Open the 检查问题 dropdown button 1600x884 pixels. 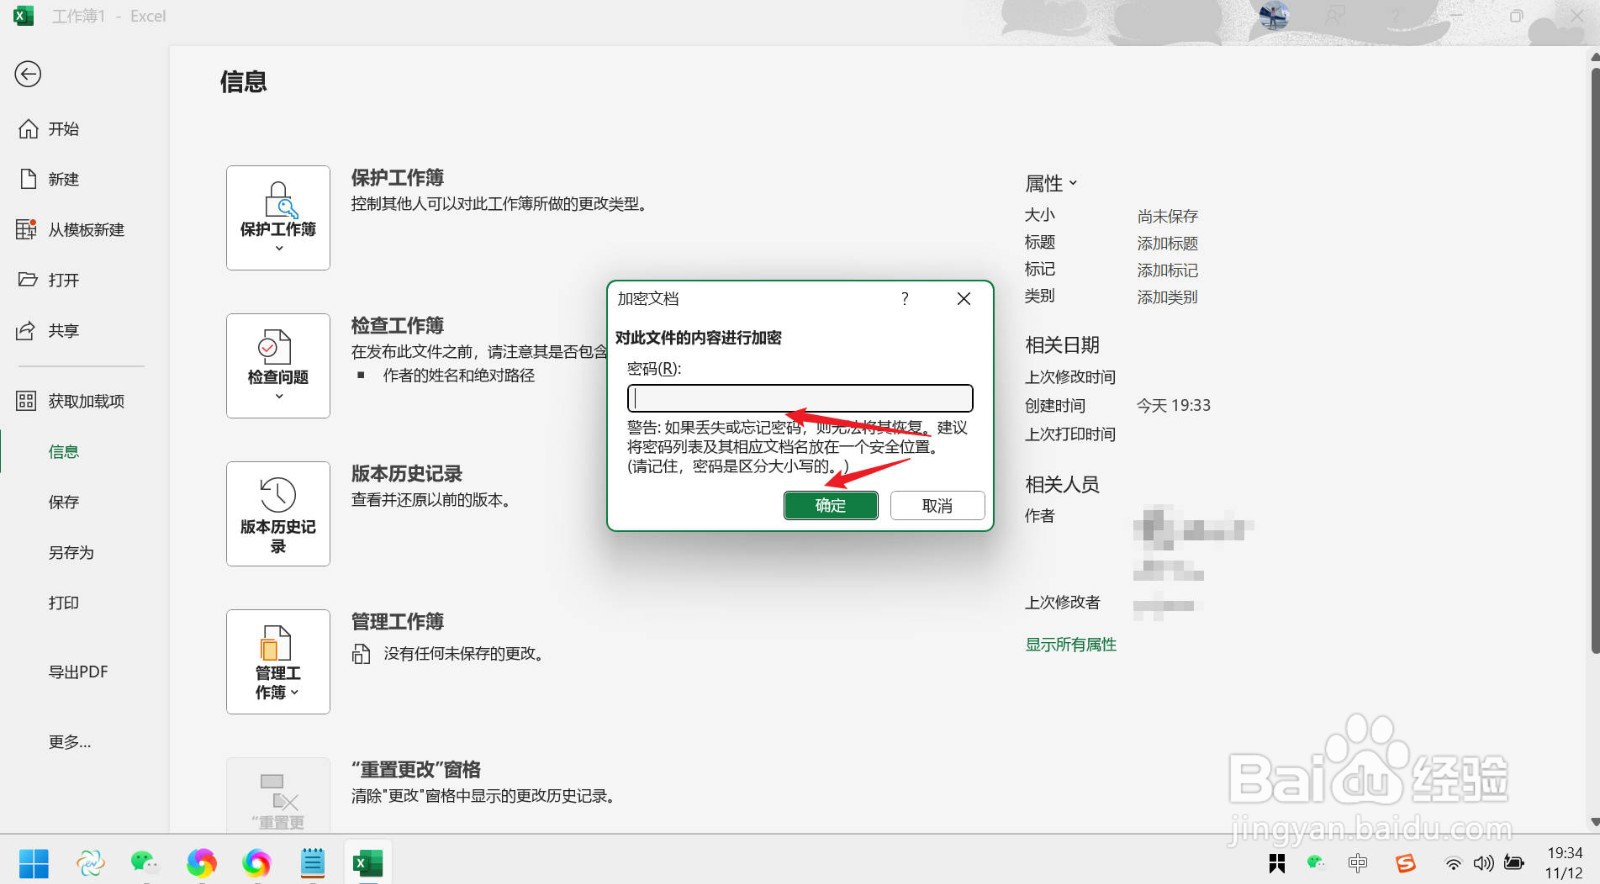pyautogui.click(x=278, y=366)
